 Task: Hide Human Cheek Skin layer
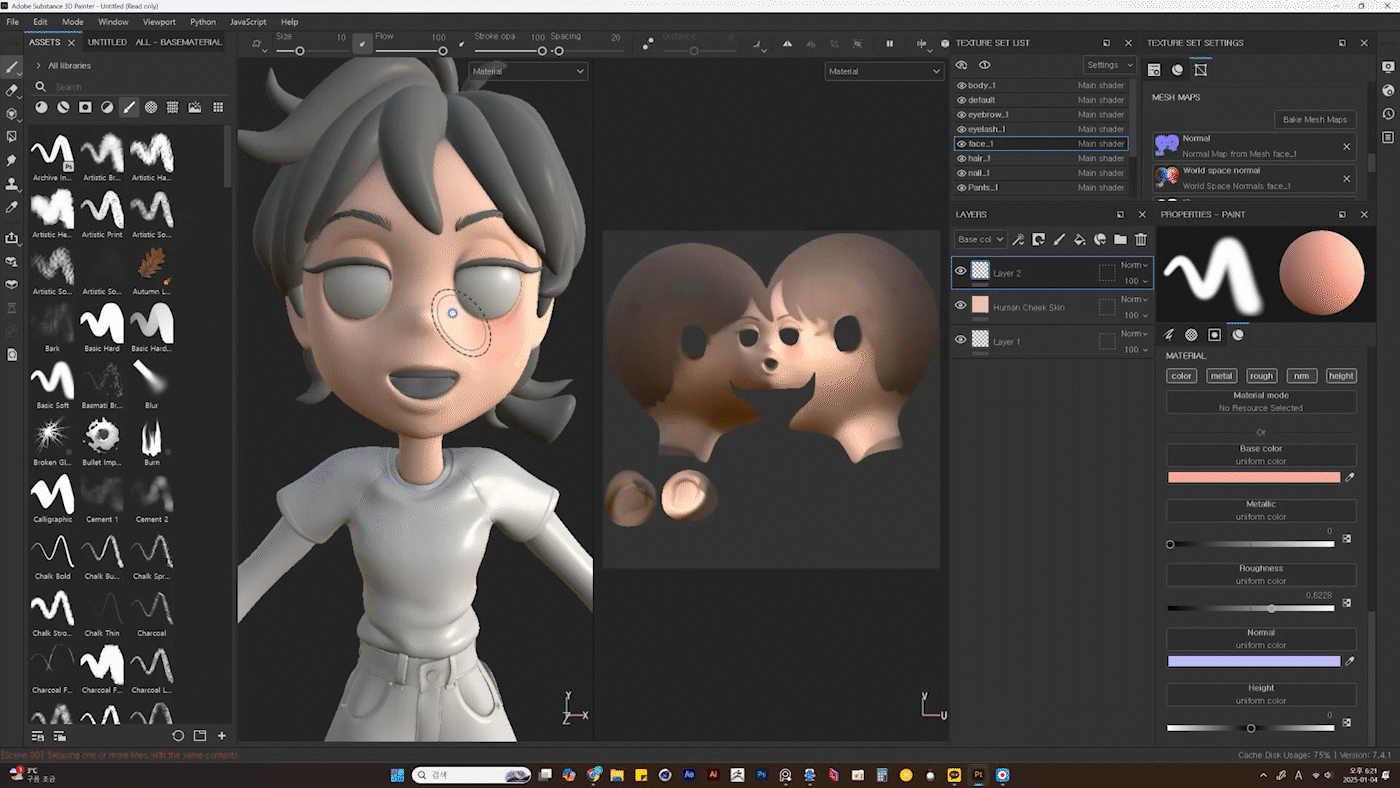click(961, 305)
